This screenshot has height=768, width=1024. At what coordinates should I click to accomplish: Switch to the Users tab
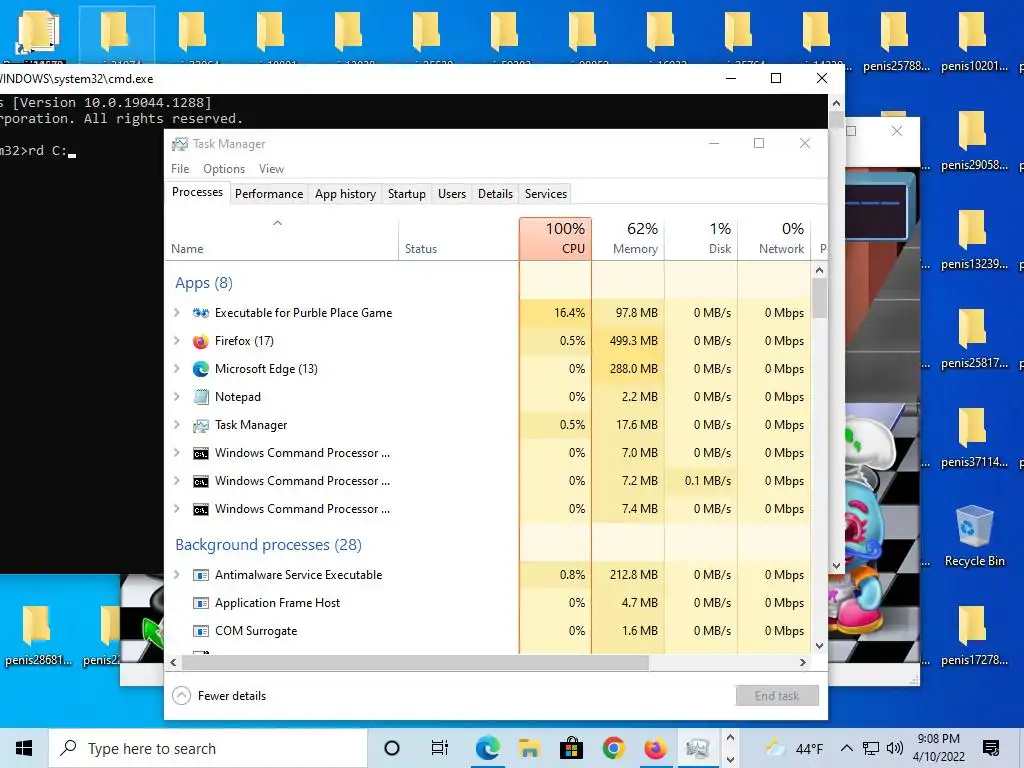(x=452, y=194)
